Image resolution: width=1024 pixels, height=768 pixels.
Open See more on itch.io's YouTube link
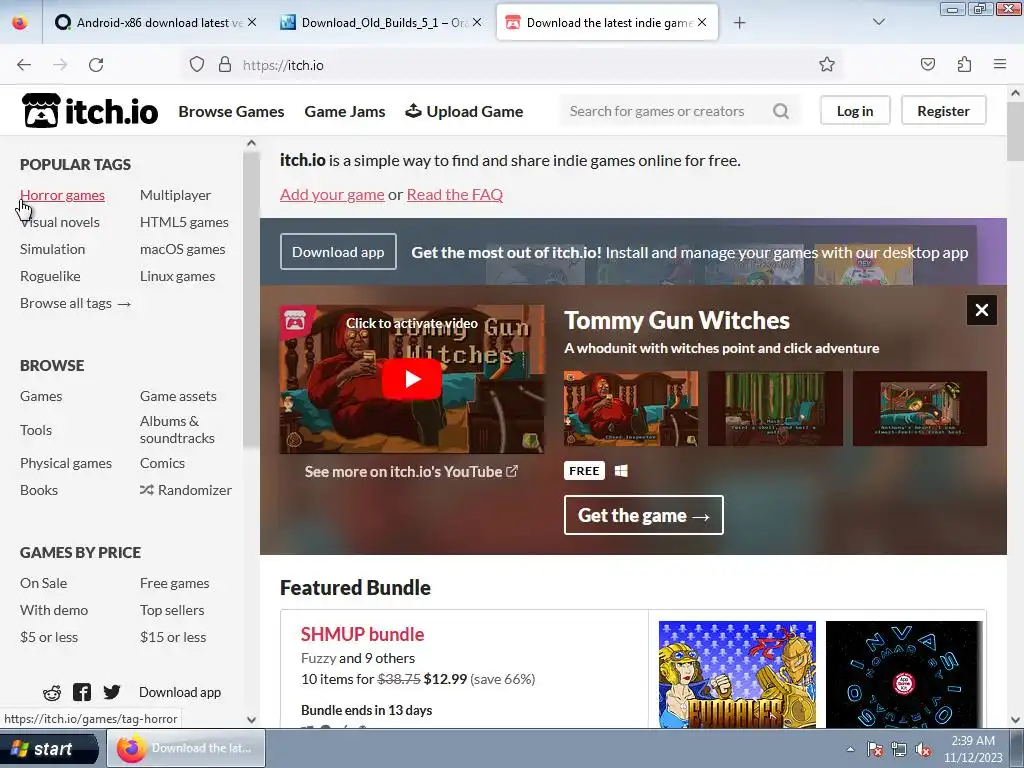[x=411, y=472]
